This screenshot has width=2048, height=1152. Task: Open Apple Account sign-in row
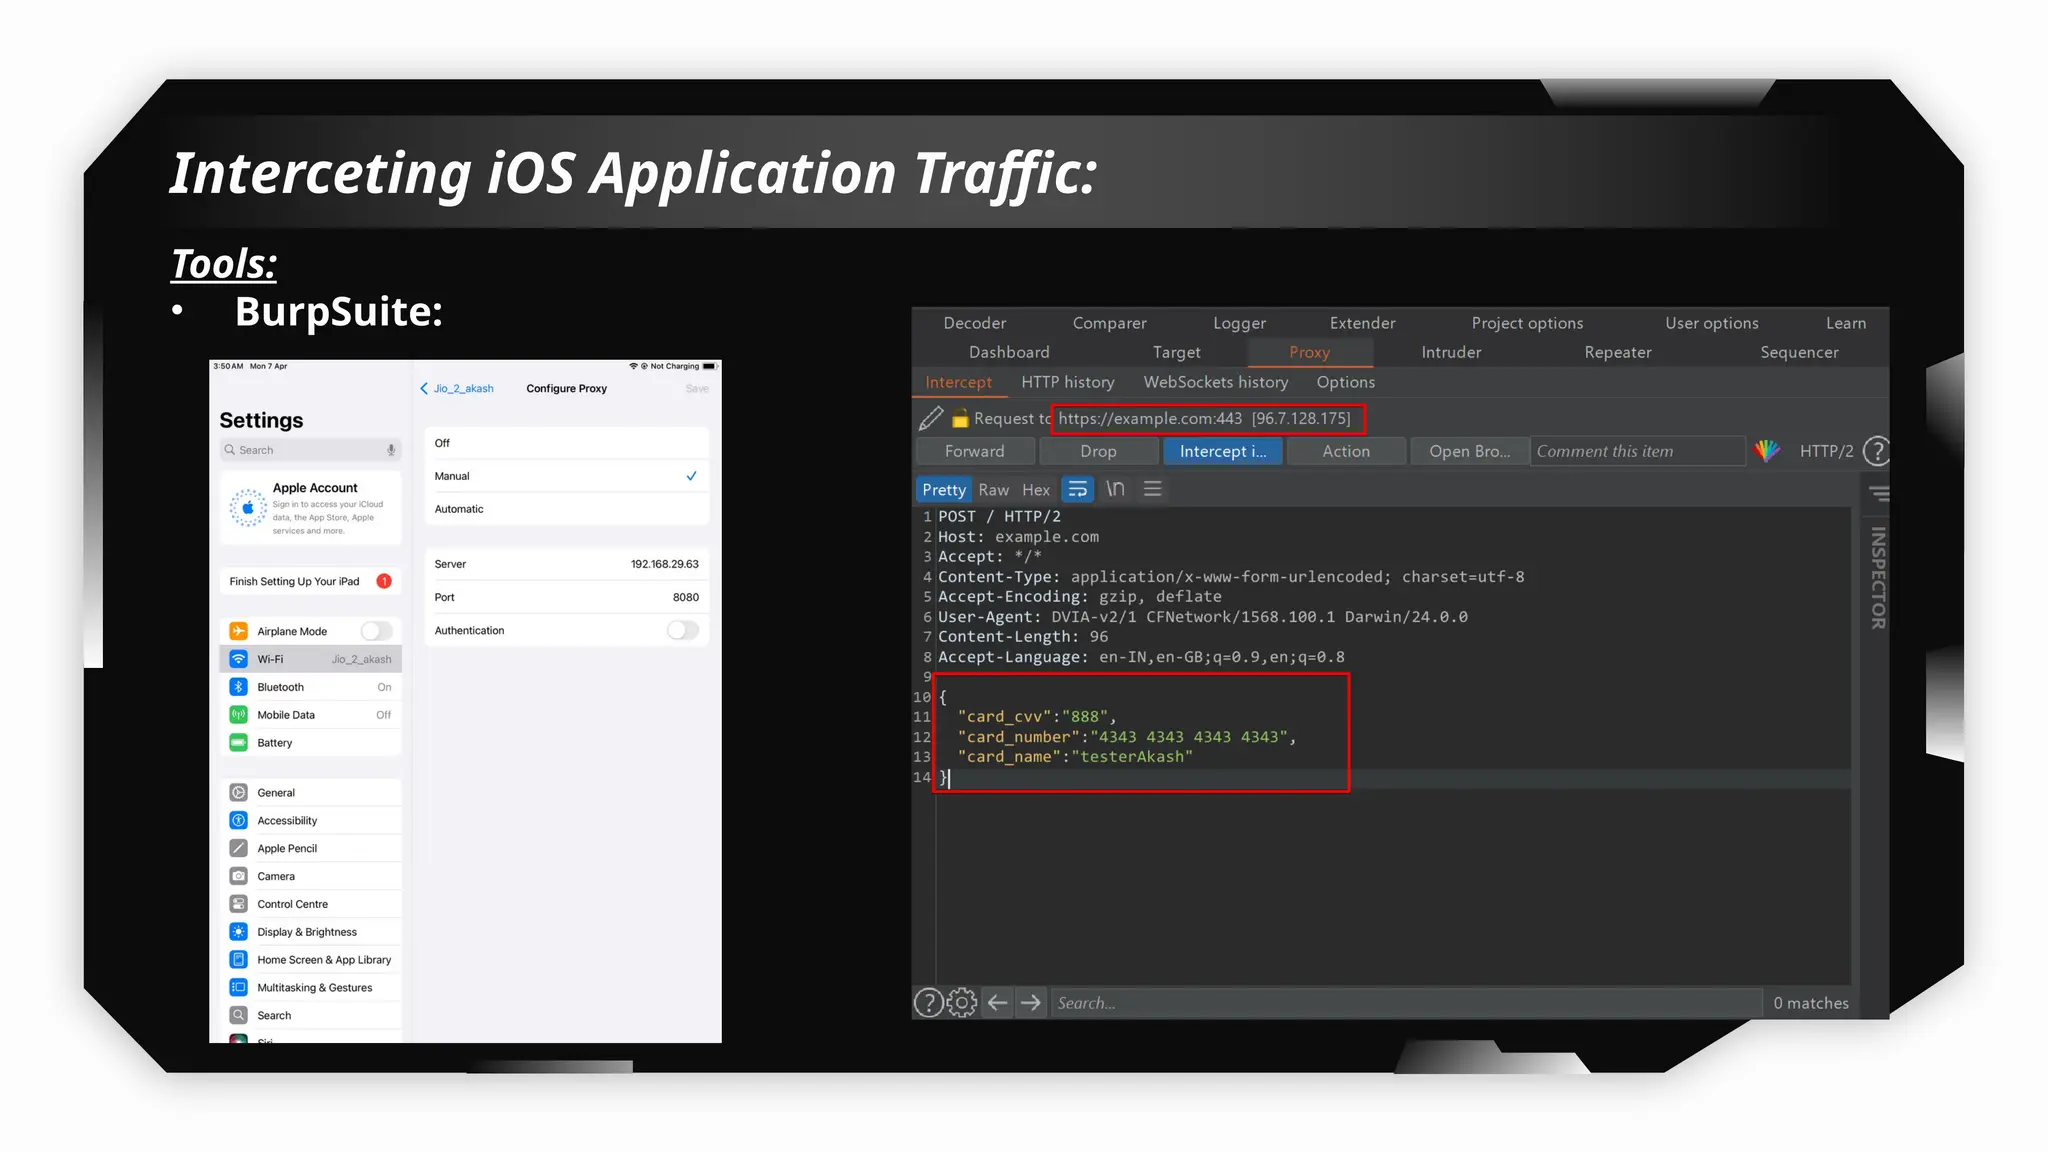311,508
